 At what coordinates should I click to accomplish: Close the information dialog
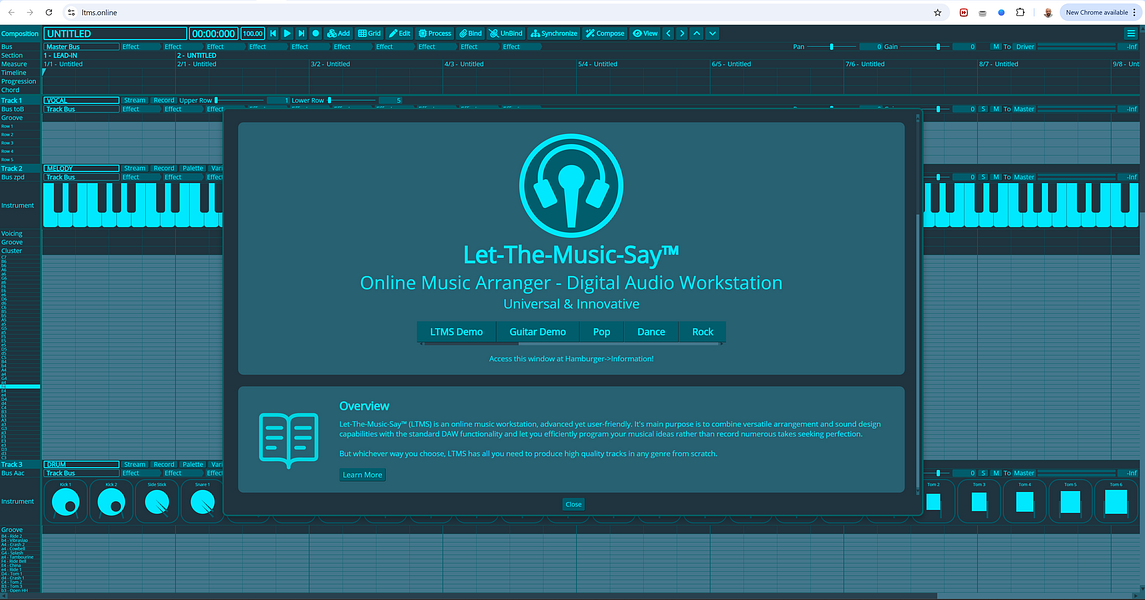(573, 504)
